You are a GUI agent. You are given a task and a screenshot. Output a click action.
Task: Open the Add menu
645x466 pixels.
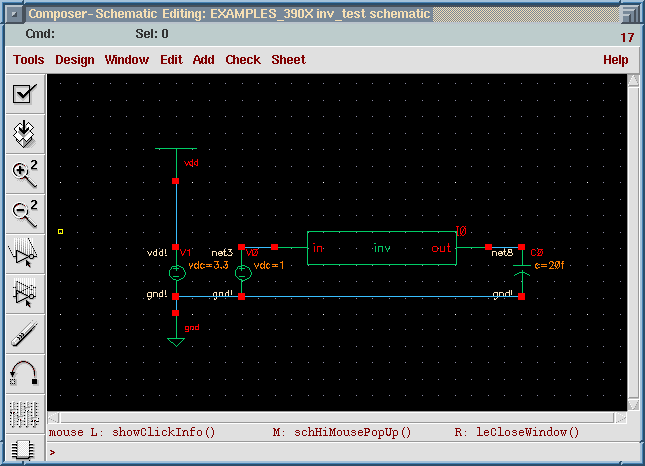coord(204,60)
